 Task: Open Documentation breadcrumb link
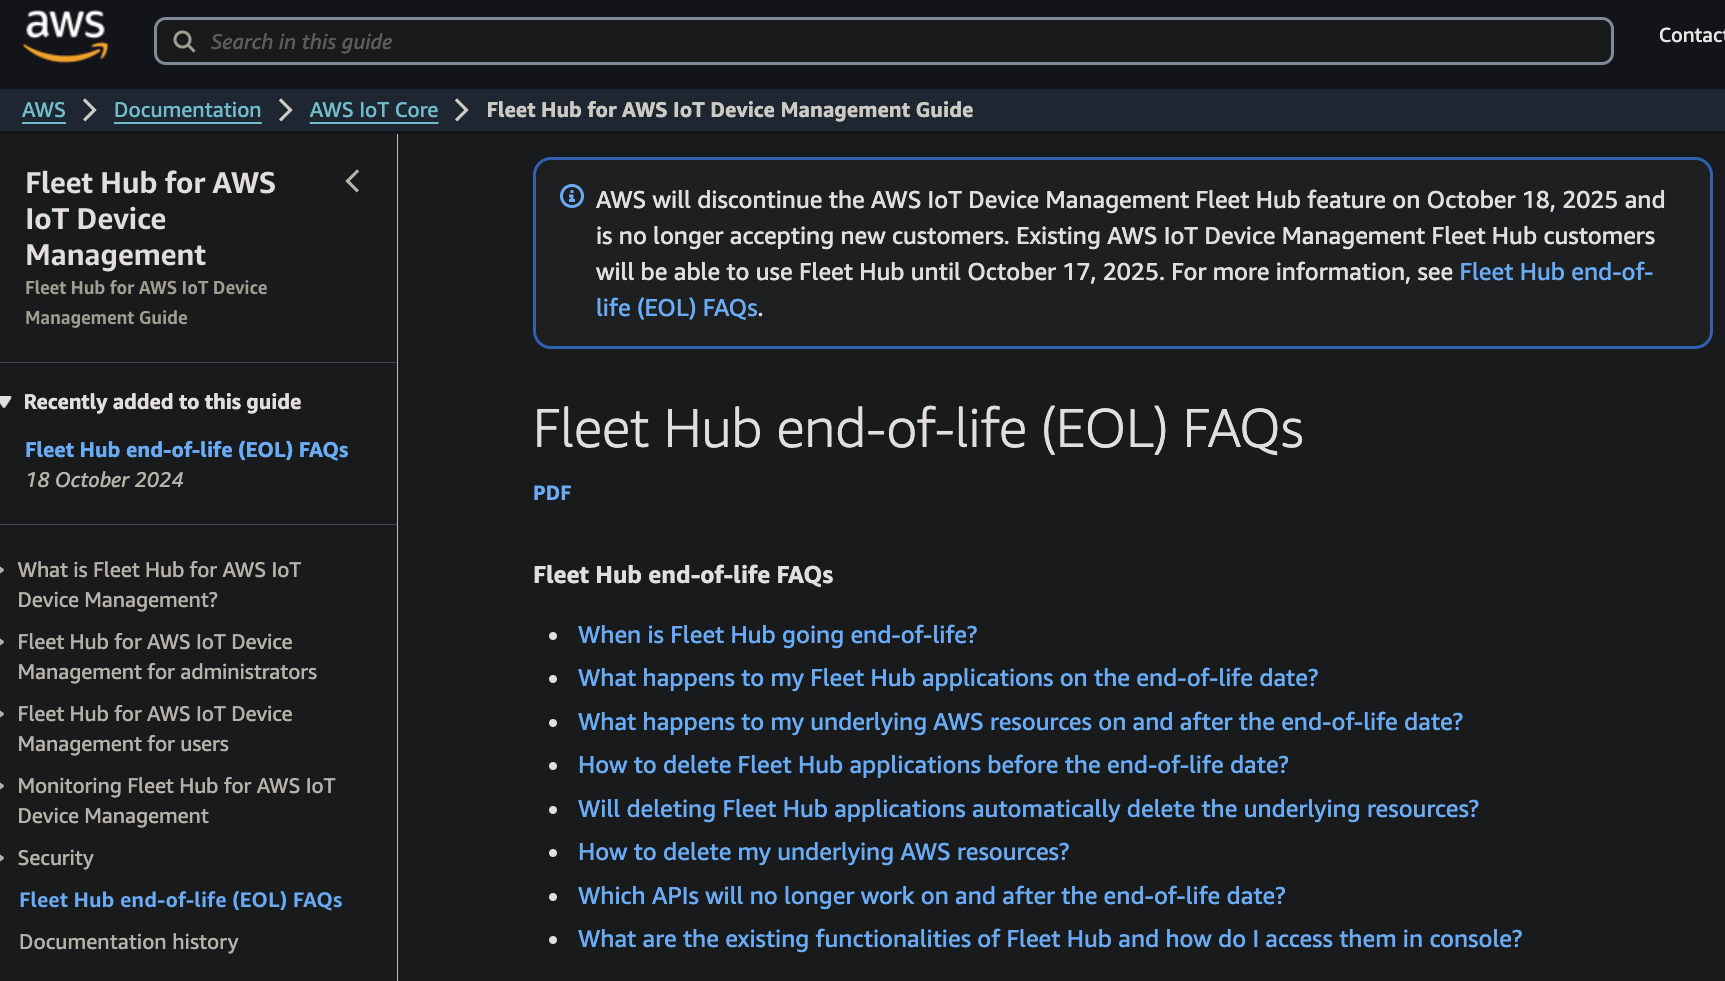[187, 110]
